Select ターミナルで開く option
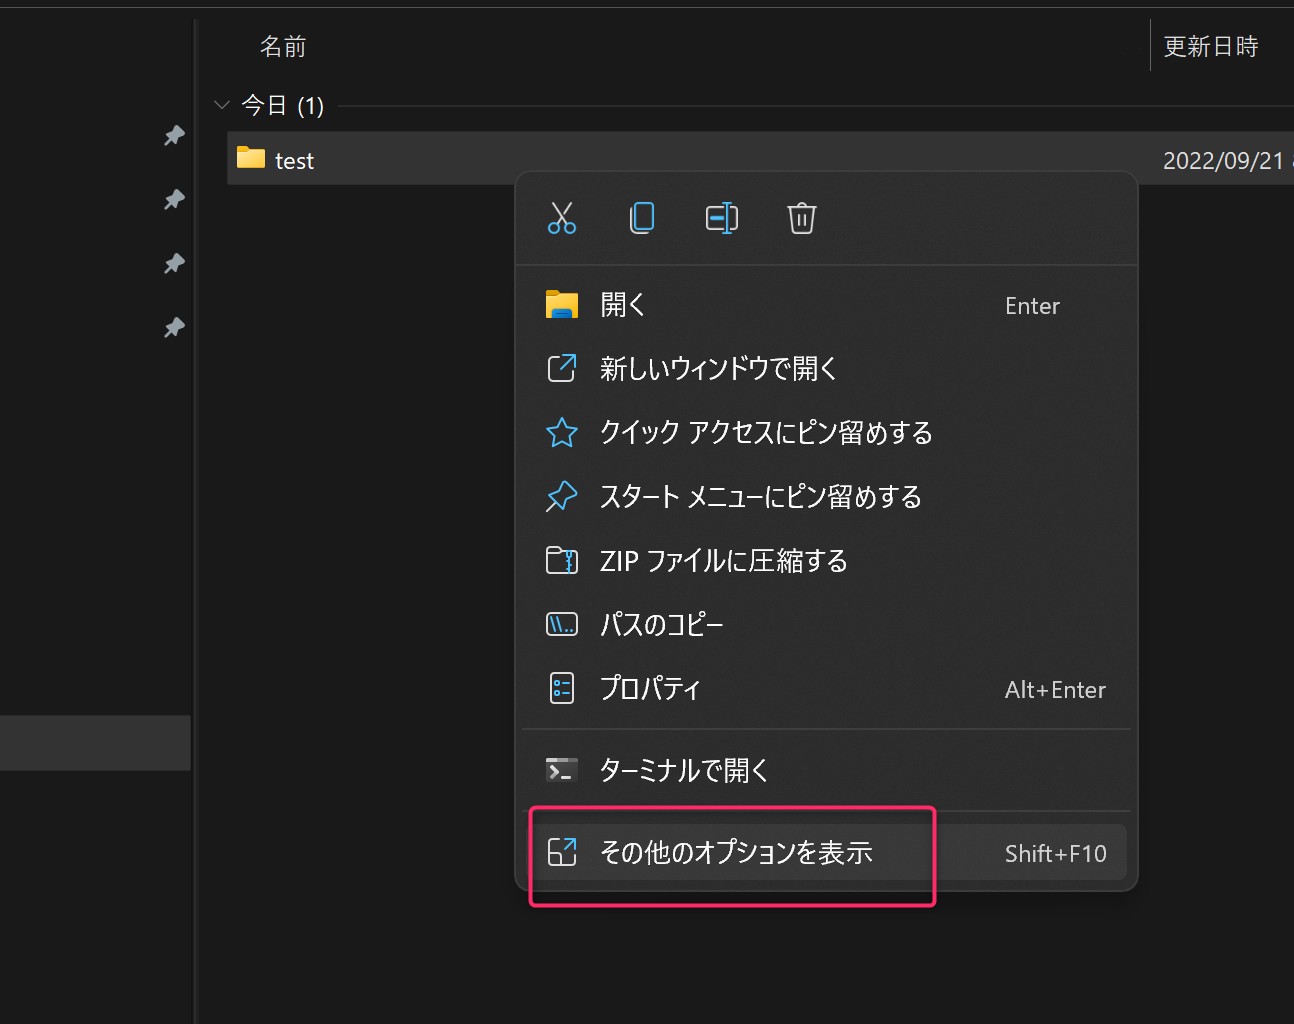The image size is (1294, 1024). pyautogui.click(x=684, y=770)
